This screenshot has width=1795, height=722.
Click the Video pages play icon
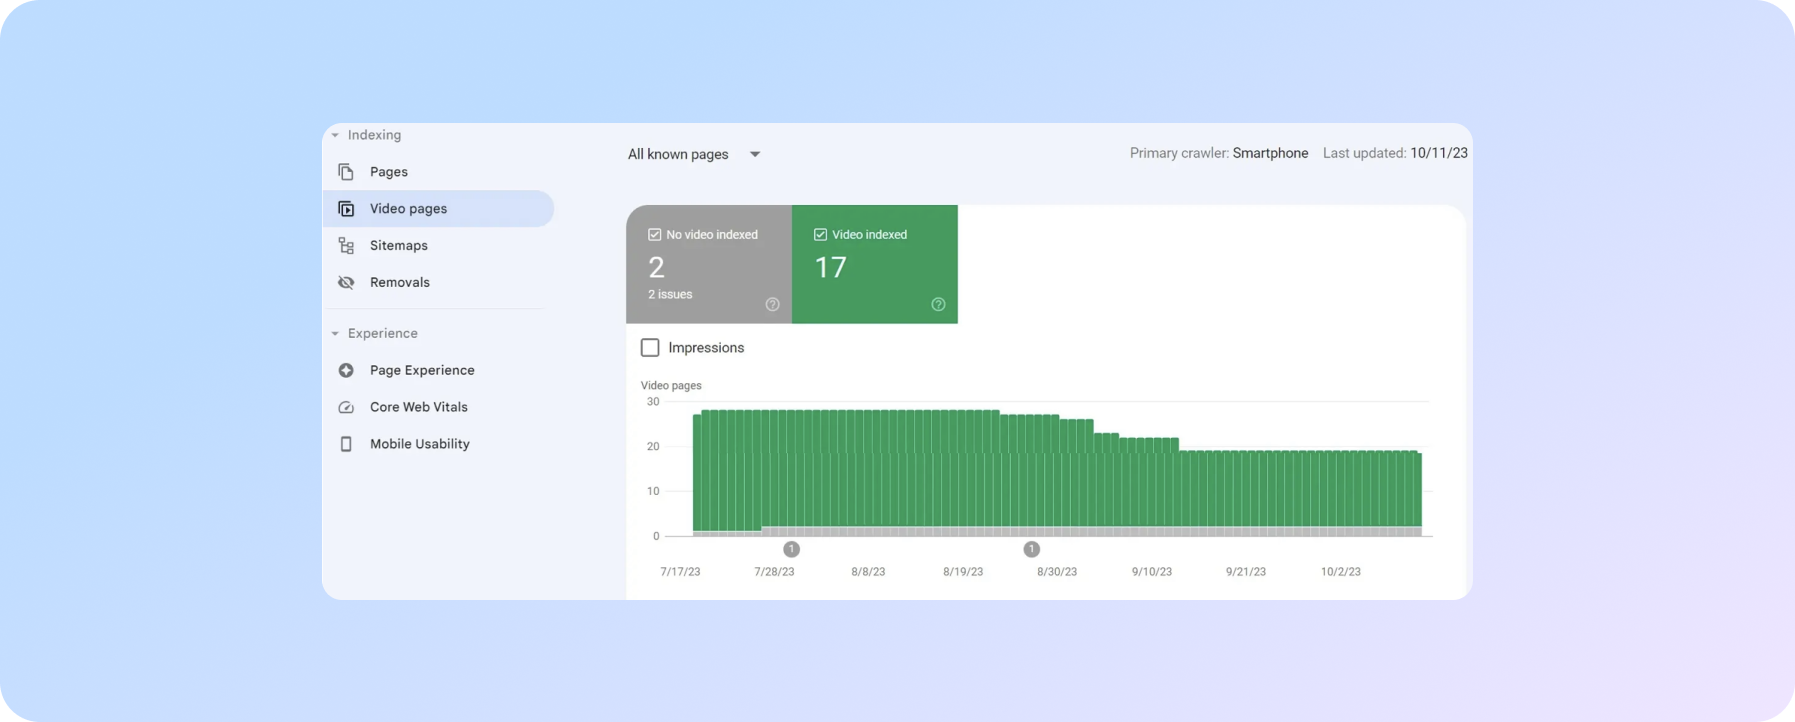[x=346, y=209]
